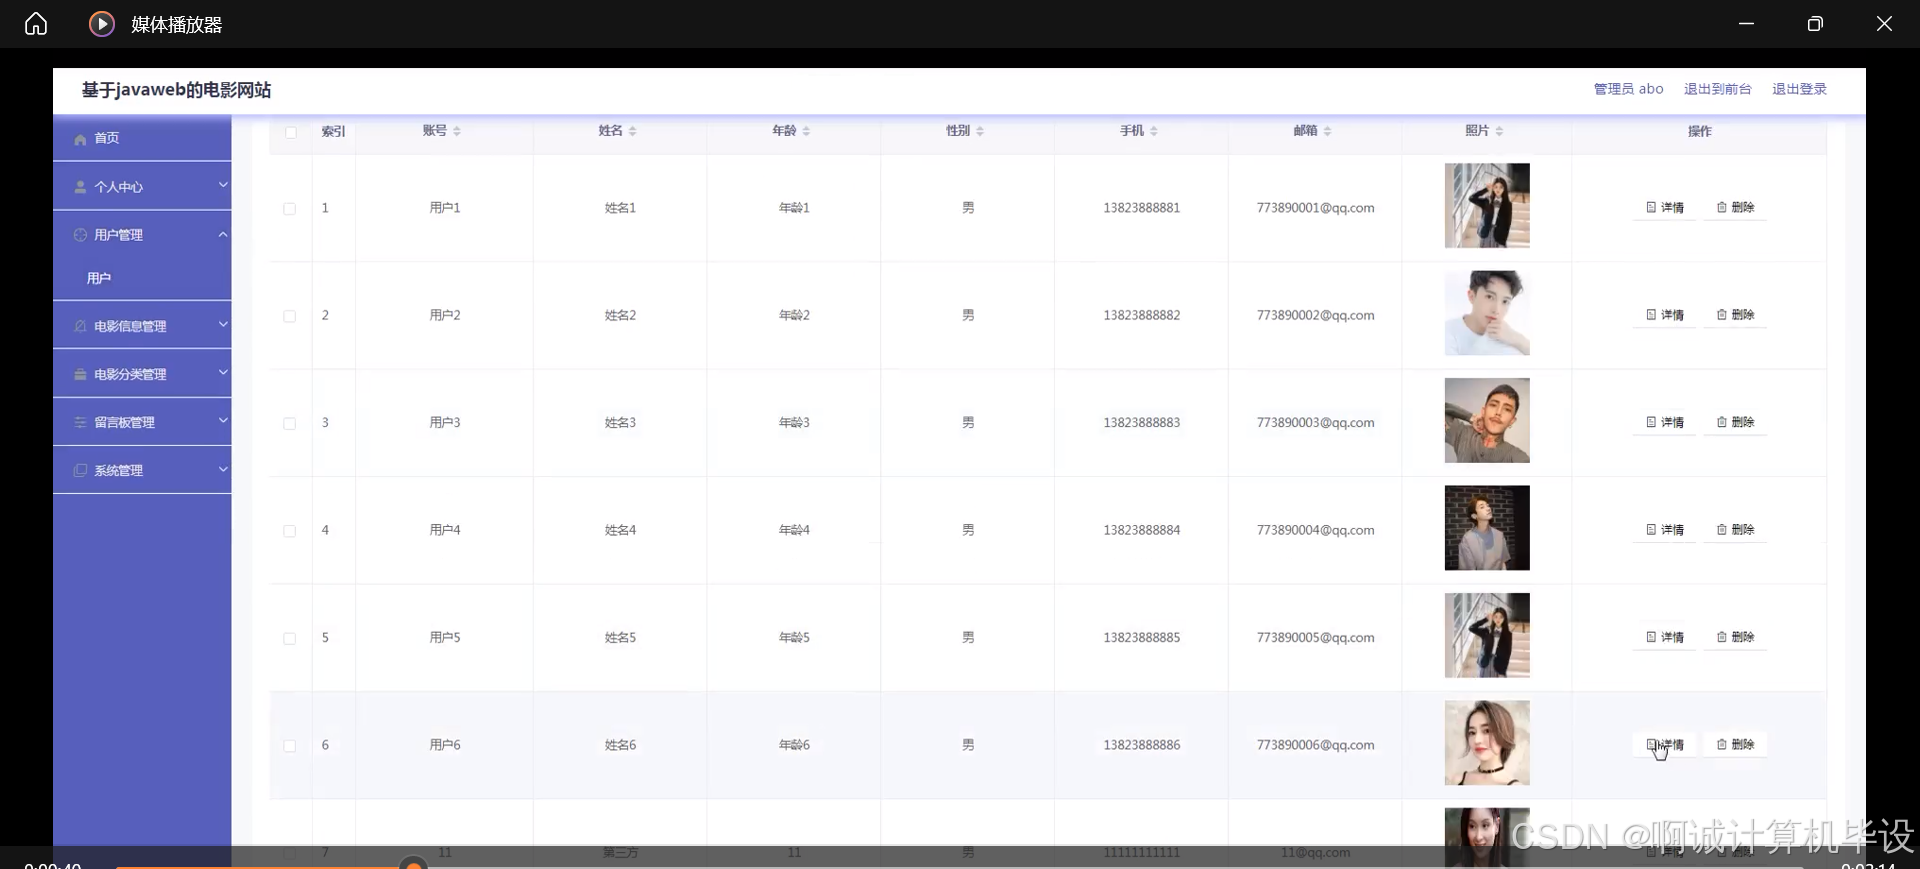Click the 姓名6 name cell
This screenshot has height=869, width=1920.
620,745
